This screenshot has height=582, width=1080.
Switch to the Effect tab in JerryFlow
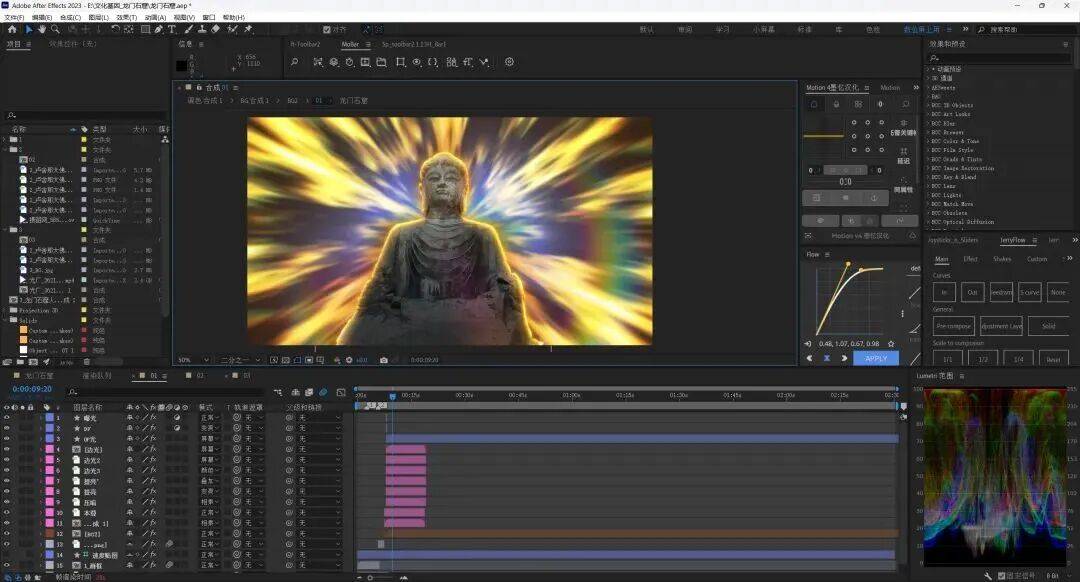970,259
